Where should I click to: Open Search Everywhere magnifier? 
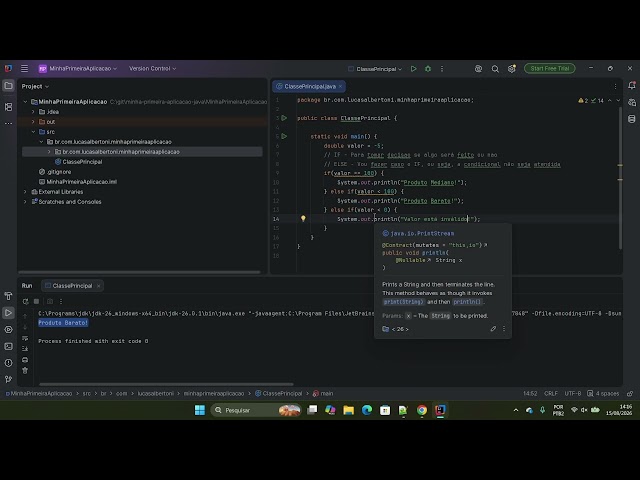[495, 69]
